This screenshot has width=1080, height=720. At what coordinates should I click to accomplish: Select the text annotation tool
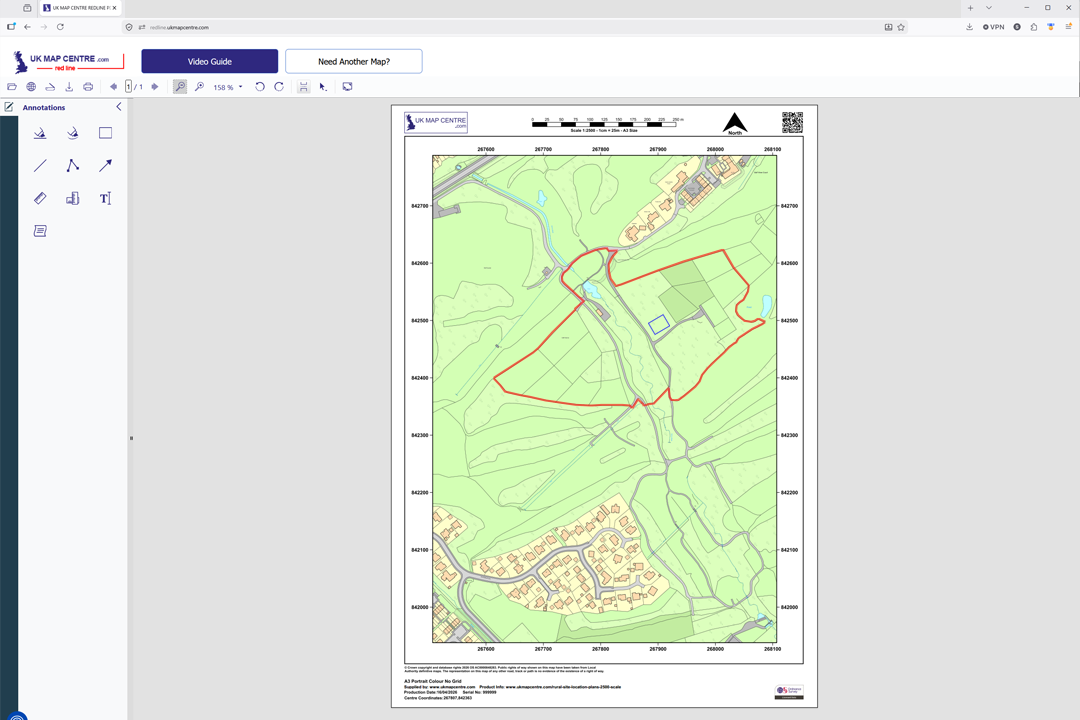pyautogui.click(x=106, y=198)
